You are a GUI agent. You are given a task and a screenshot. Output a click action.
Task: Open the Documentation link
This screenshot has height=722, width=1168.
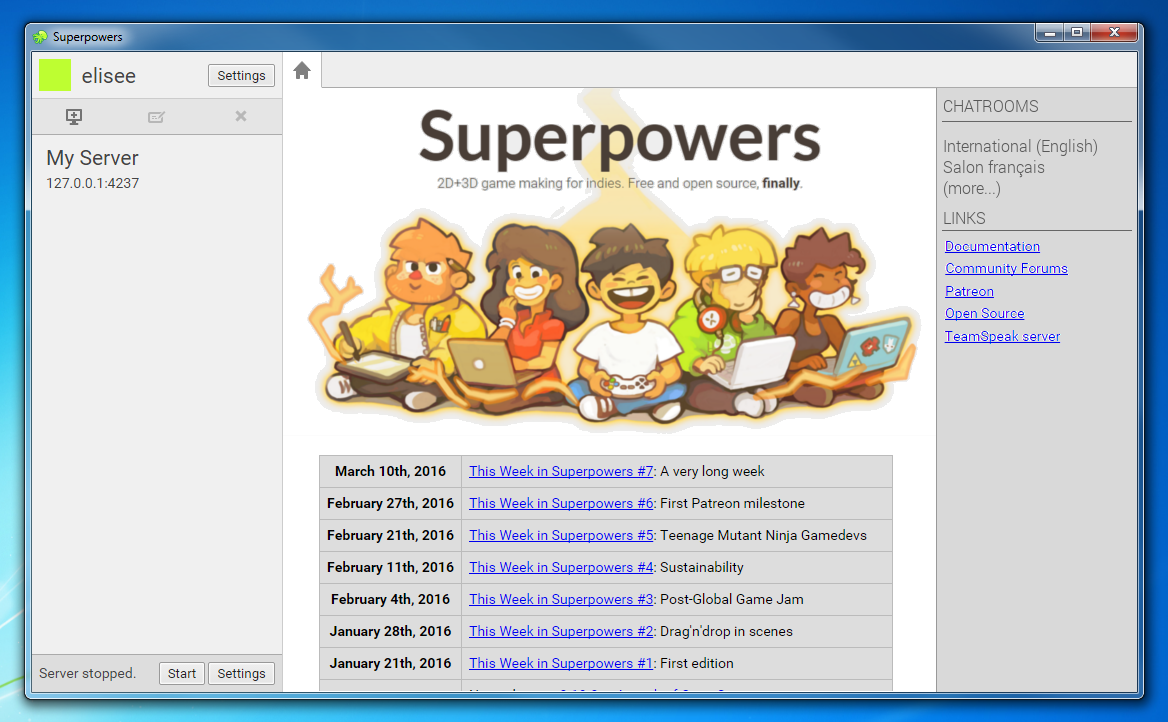click(x=992, y=247)
